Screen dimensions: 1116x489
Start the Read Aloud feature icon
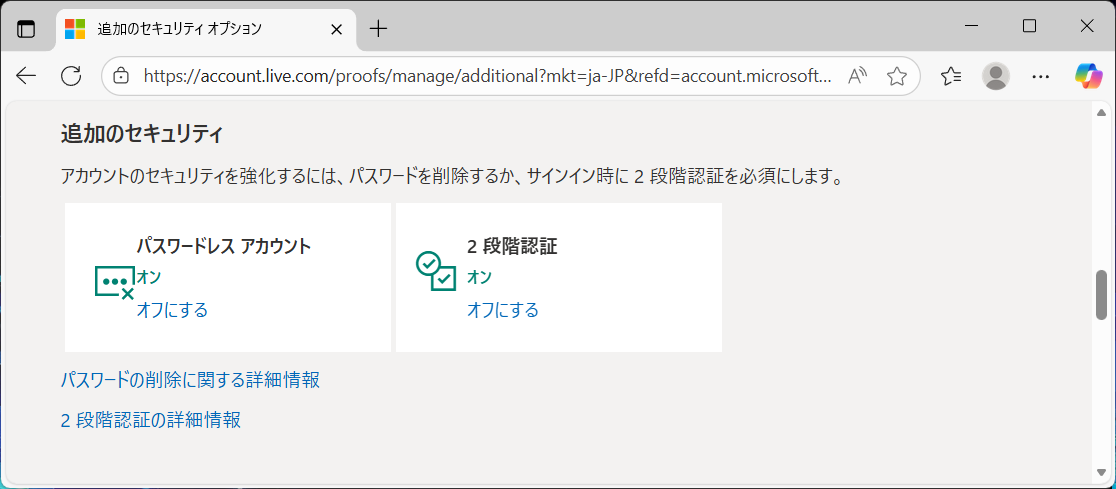[860, 76]
